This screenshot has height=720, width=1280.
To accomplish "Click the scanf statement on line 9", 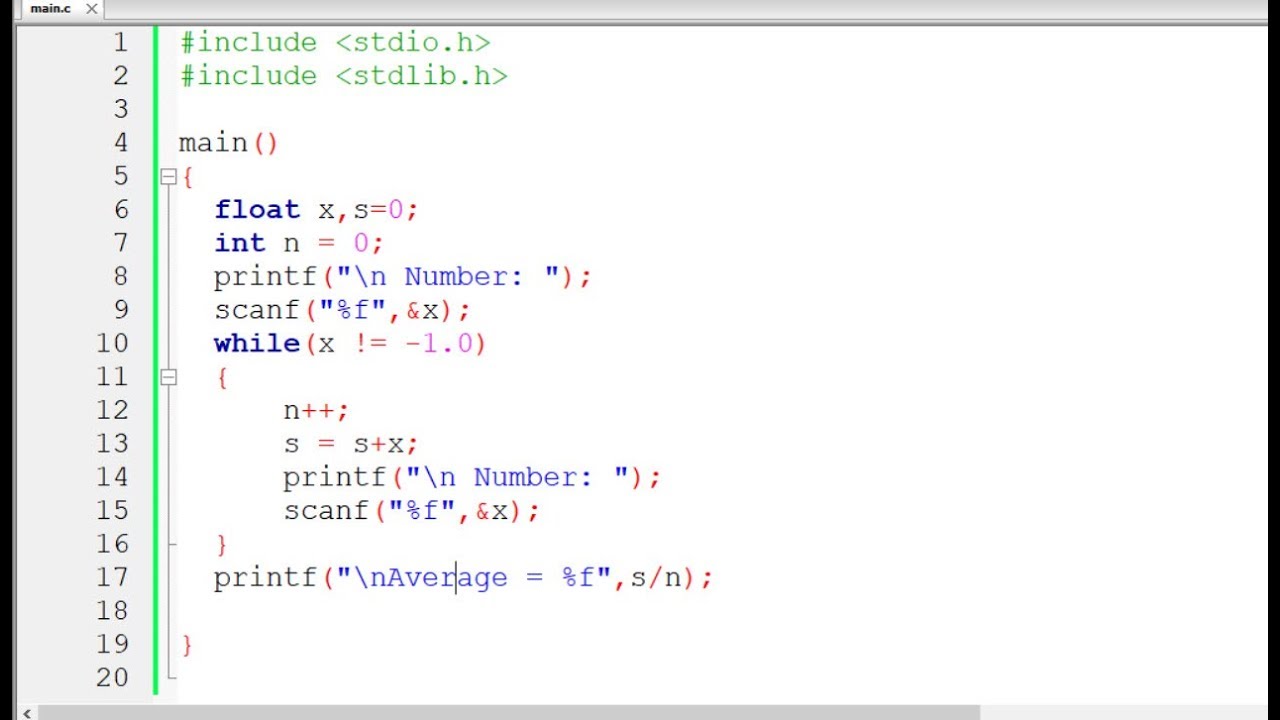I will [342, 310].
